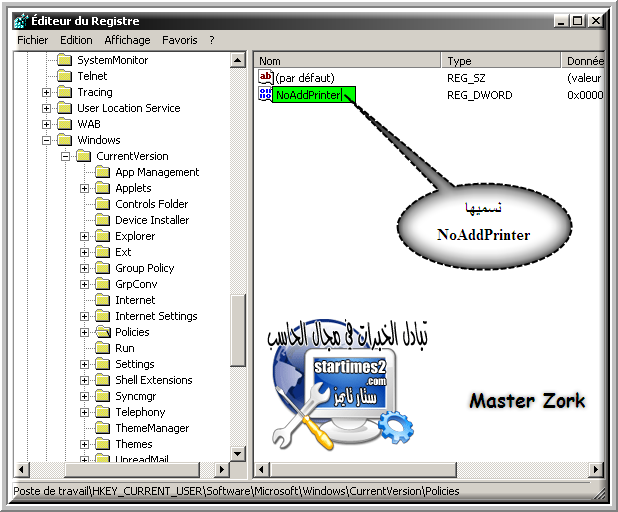Click the Controls Folder key icon

tap(102, 204)
